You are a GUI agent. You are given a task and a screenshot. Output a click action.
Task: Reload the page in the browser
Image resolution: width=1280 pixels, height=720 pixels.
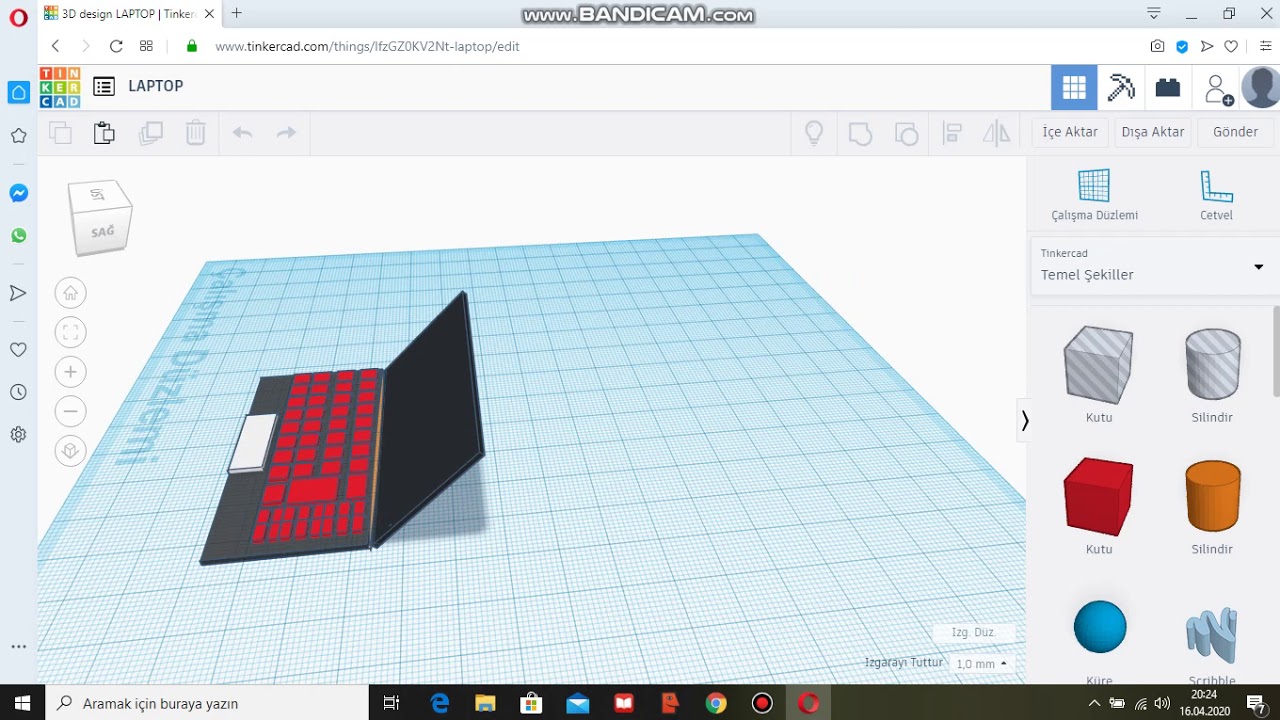click(116, 46)
